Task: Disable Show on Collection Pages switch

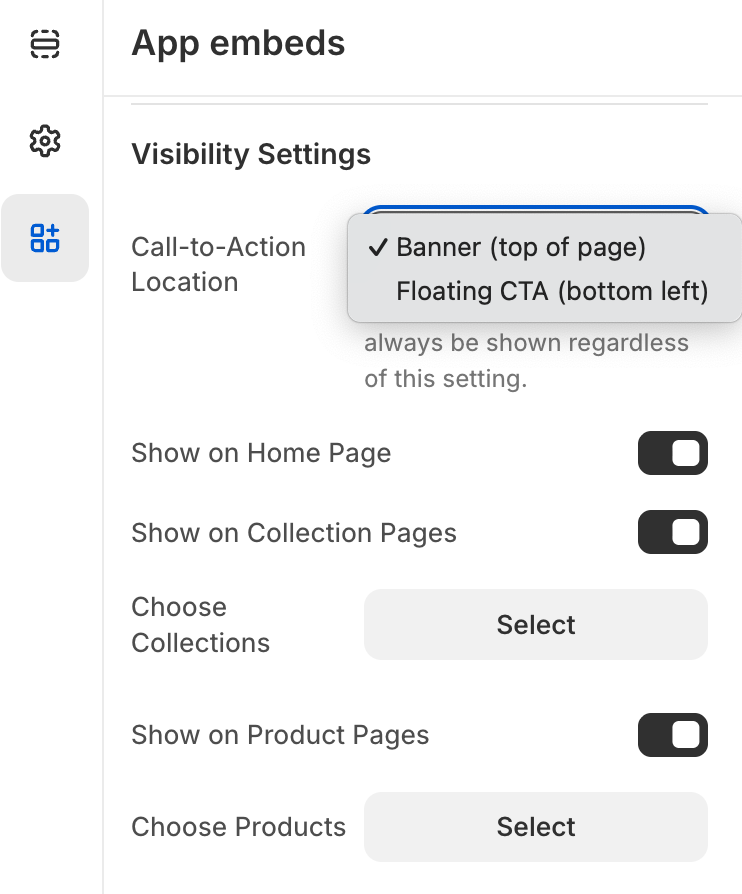Action: point(672,533)
